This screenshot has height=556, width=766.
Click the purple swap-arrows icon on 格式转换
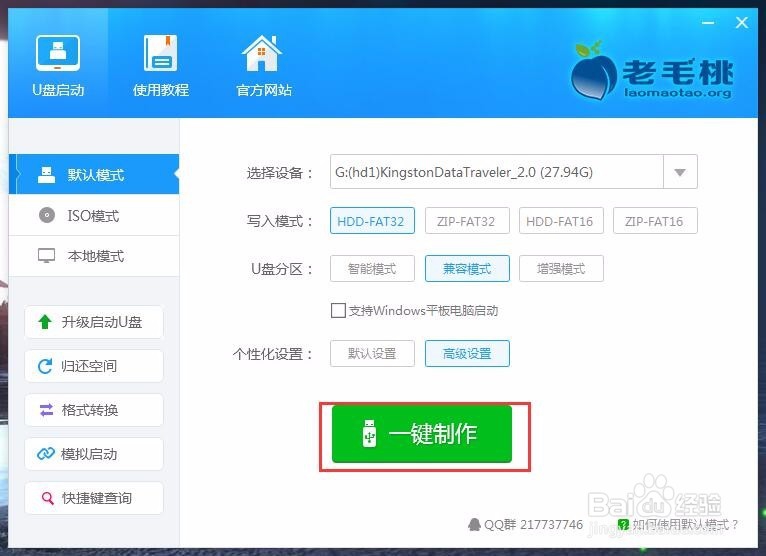pyautogui.click(x=46, y=410)
